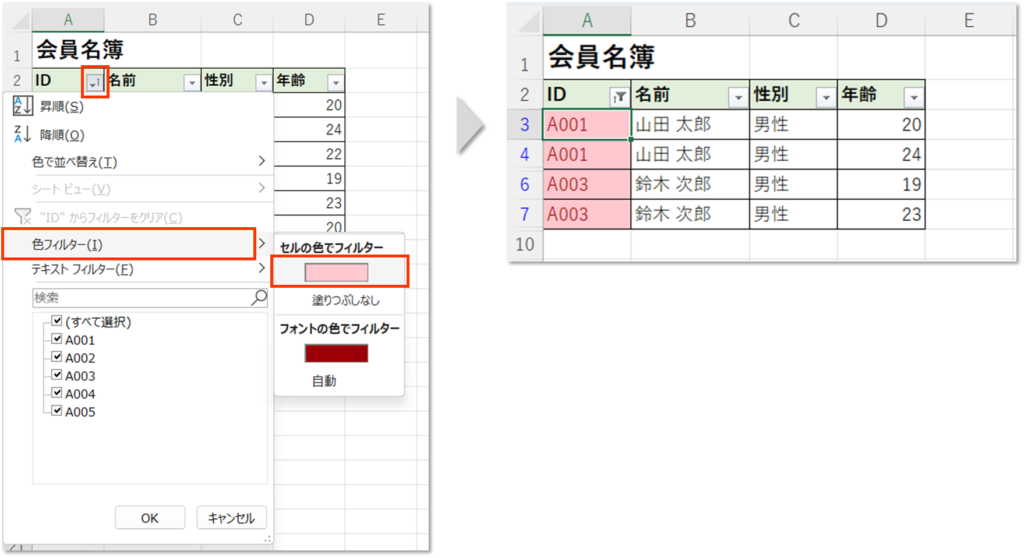This screenshot has width=1024, height=558.
Task: Open 名前 filter dropdown in right sheet
Action: pos(738,97)
